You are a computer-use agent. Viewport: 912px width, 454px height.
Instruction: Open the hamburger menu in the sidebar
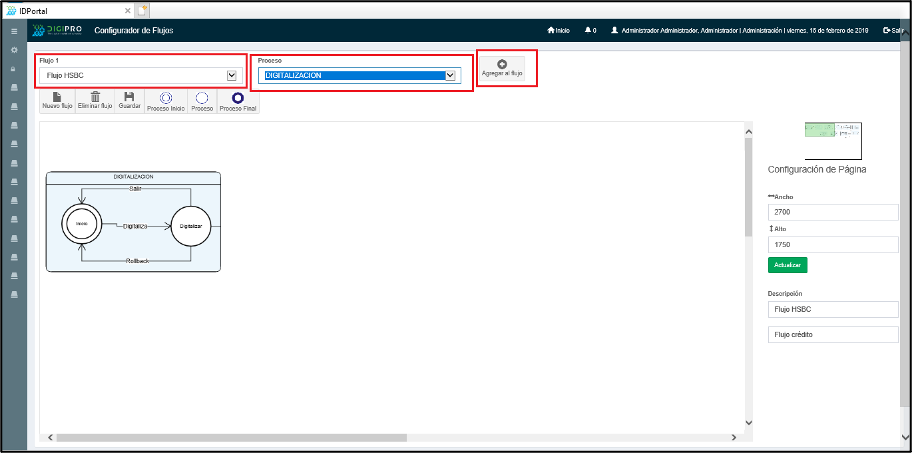click(x=14, y=32)
